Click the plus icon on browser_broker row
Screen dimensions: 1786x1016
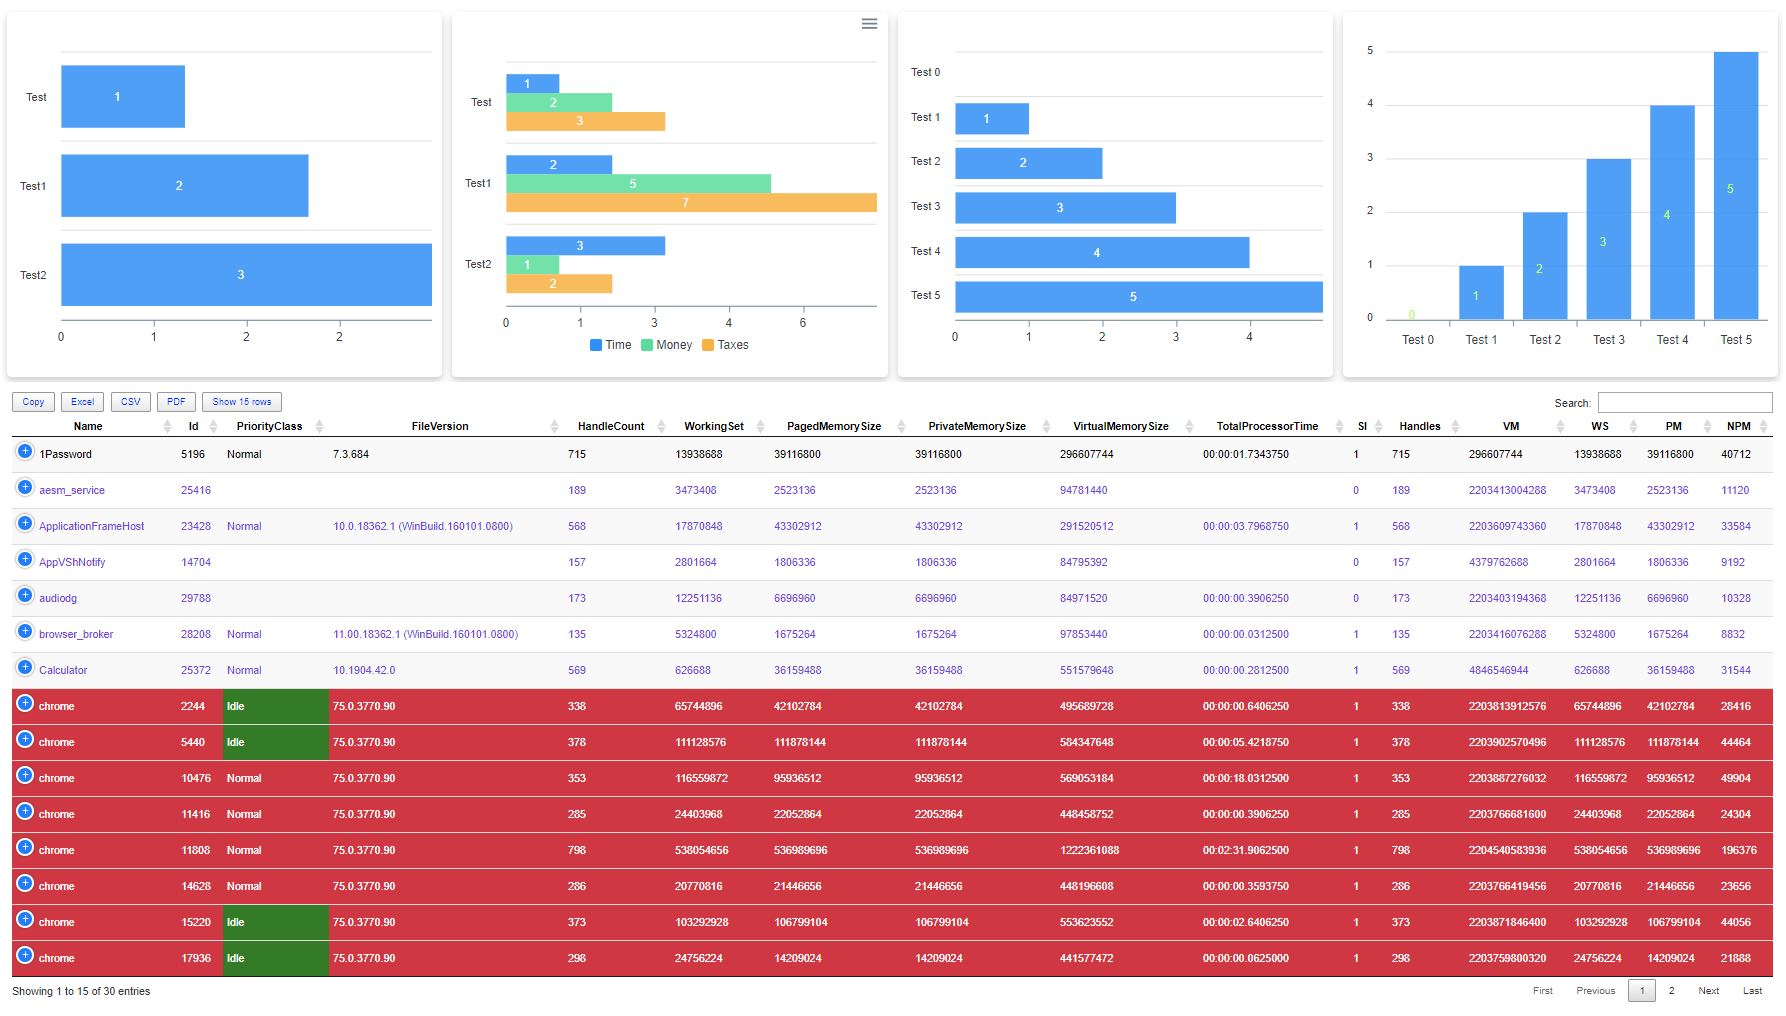25,632
